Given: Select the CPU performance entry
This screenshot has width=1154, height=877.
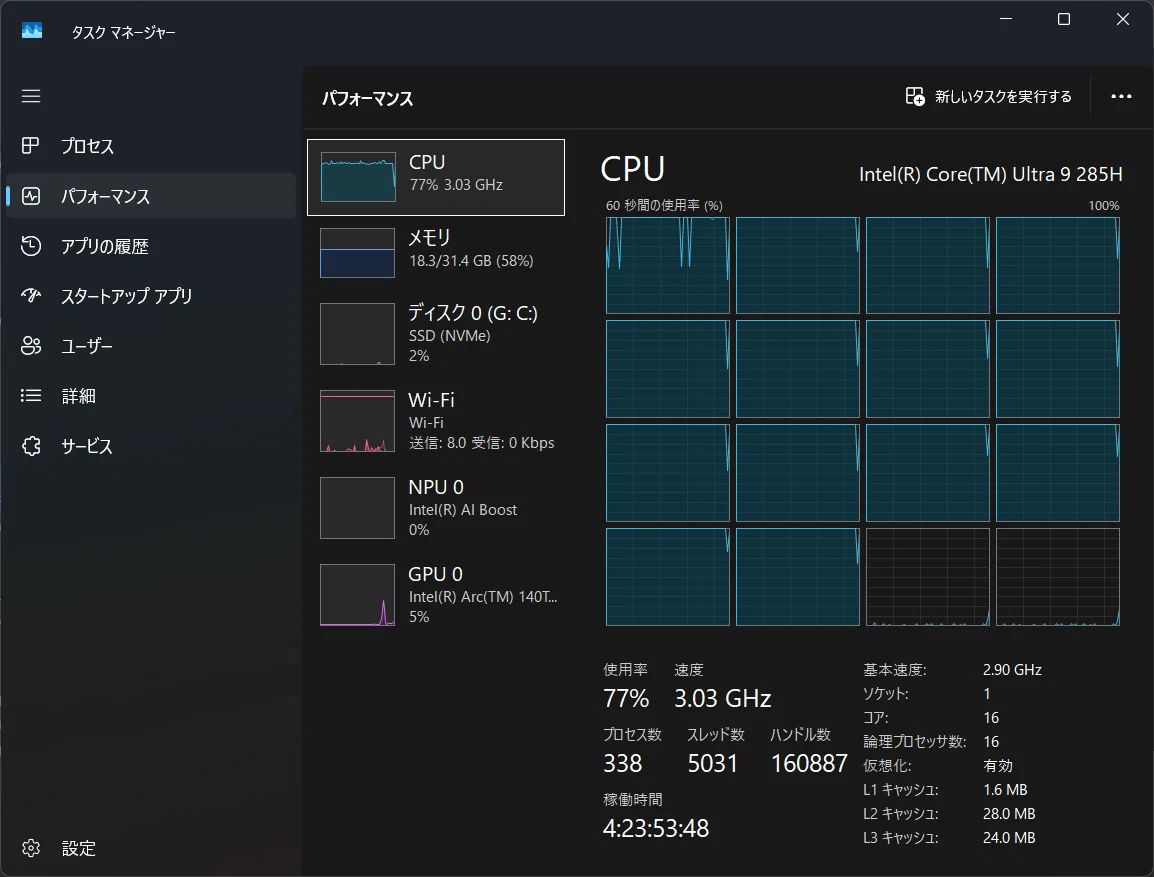Looking at the screenshot, I should tap(436, 177).
